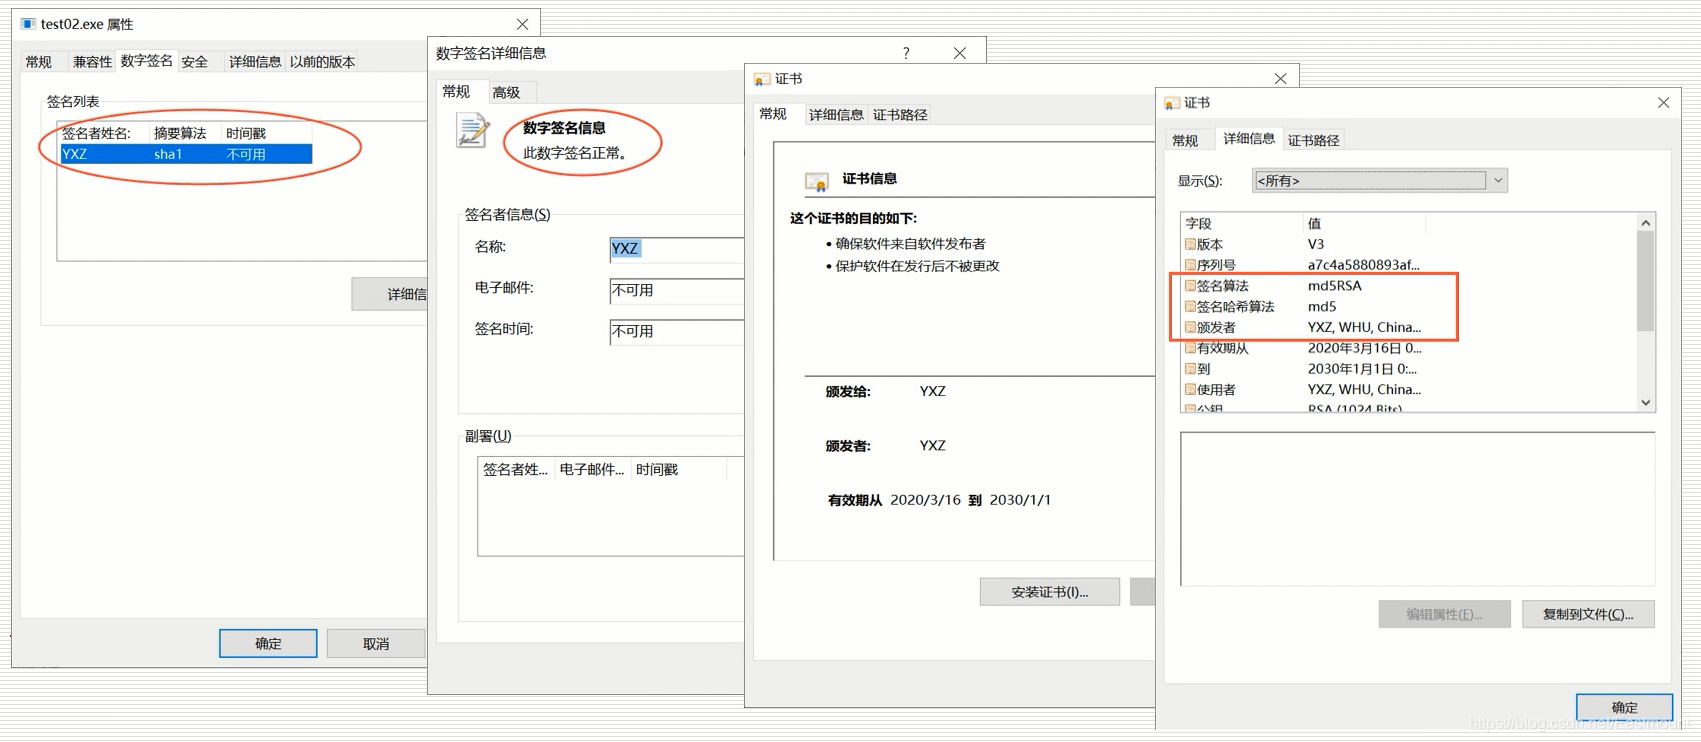Click the field list vertical scrollbar thumb

point(1645,282)
